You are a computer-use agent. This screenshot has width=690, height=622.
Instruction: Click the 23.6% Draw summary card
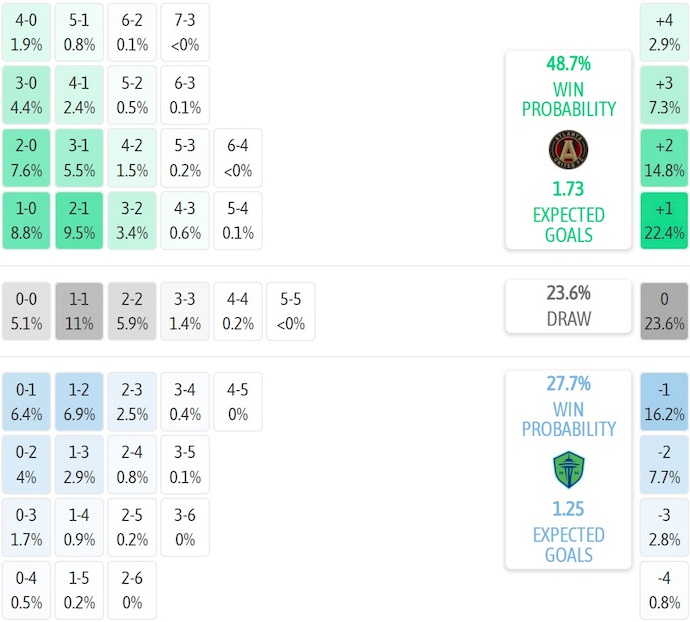pos(568,306)
